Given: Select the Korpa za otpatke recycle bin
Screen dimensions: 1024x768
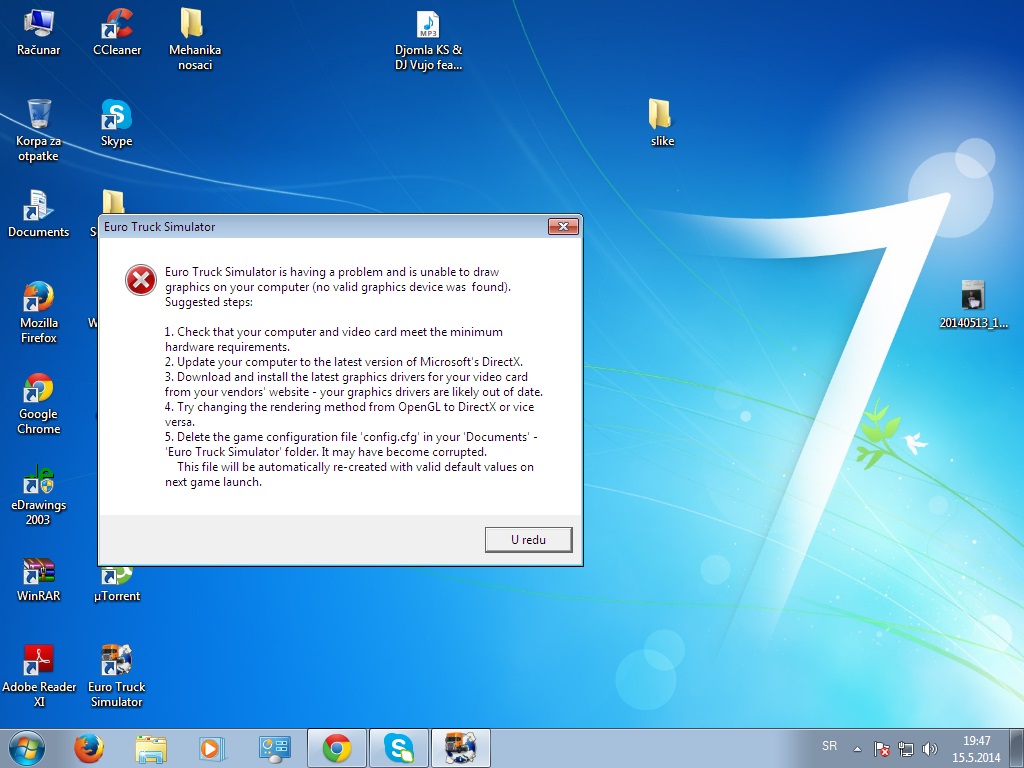Looking at the screenshot, I should coord(39,131).
